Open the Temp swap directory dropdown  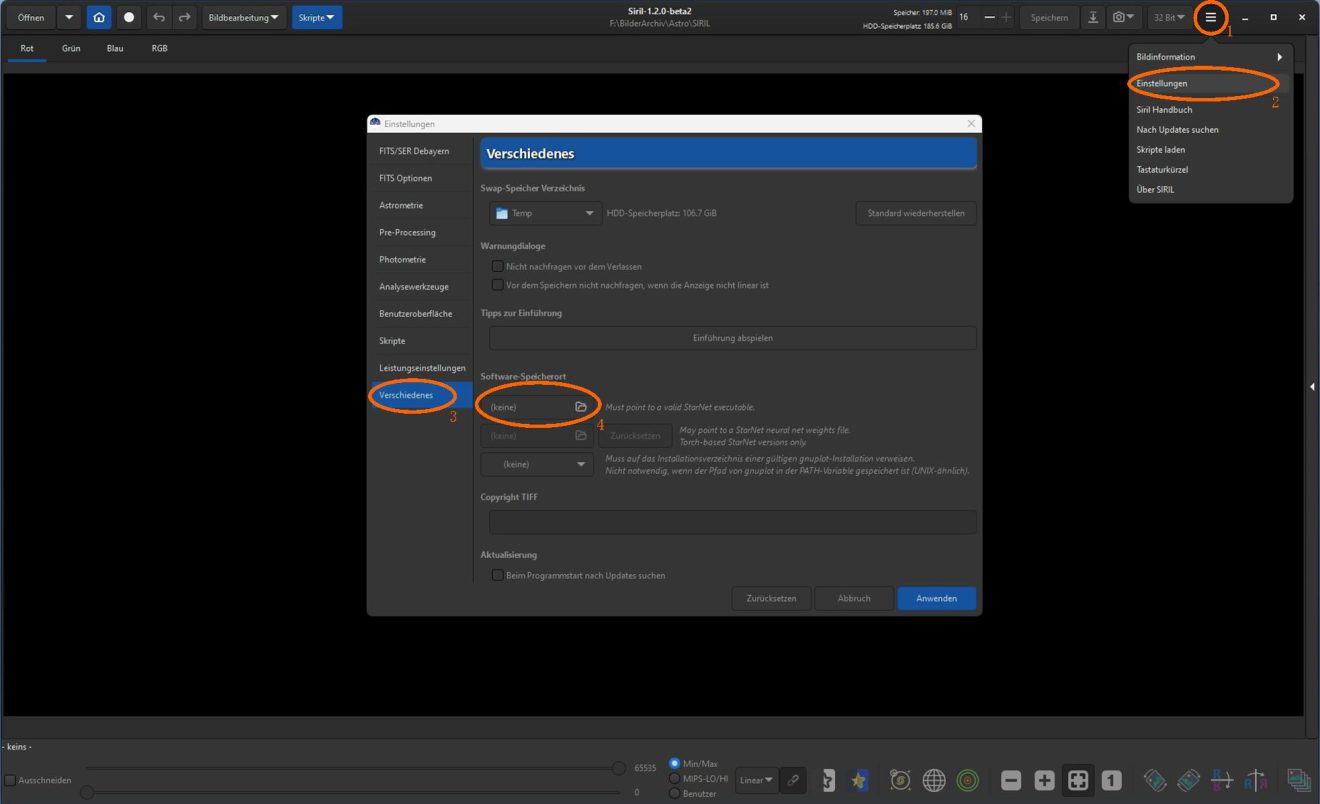(545, 213)
